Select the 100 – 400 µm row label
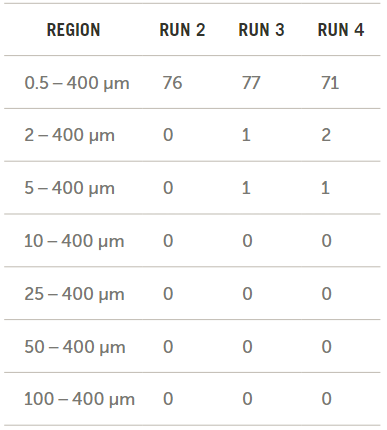The height and width of the screenshot is (430, 387). pos(79,399)
